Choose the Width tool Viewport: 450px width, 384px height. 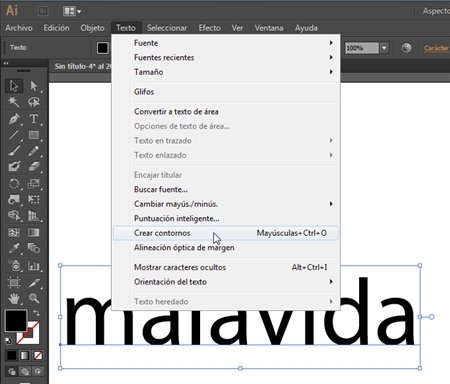coord(14,199)
